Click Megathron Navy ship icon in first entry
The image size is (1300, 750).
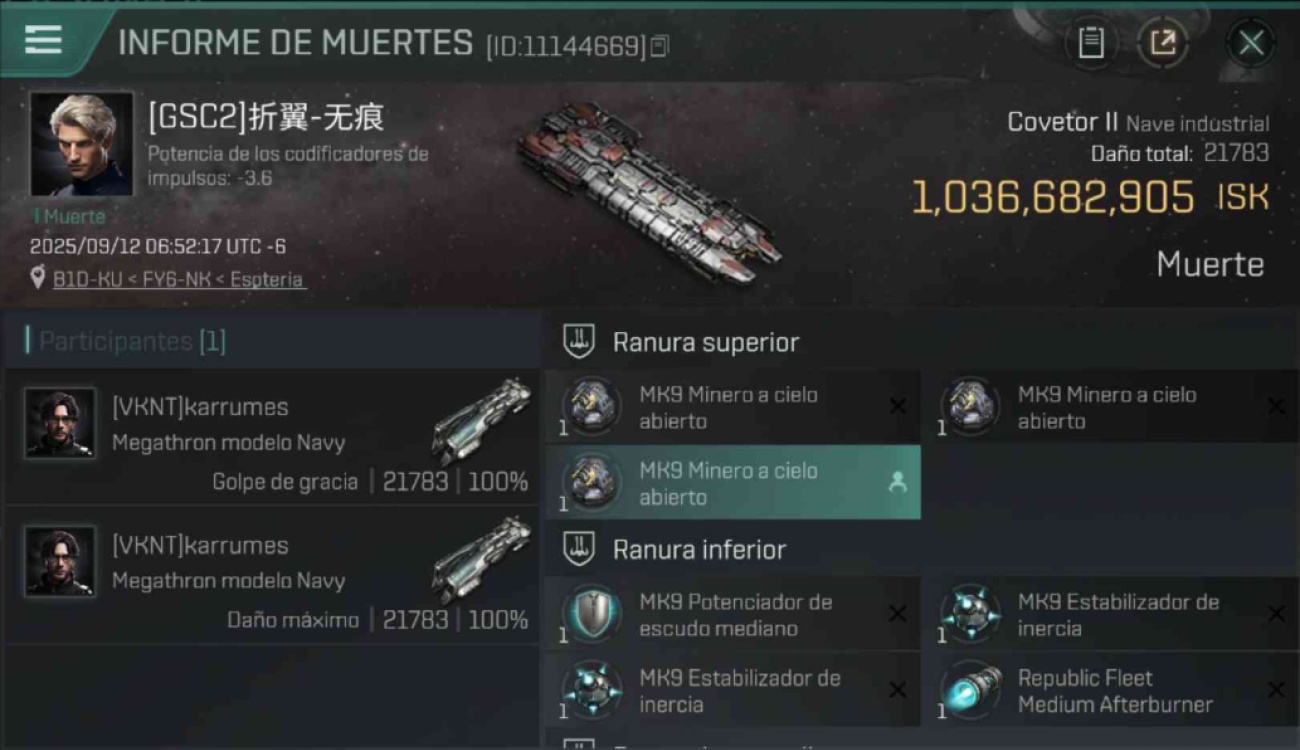coord(482,420)
